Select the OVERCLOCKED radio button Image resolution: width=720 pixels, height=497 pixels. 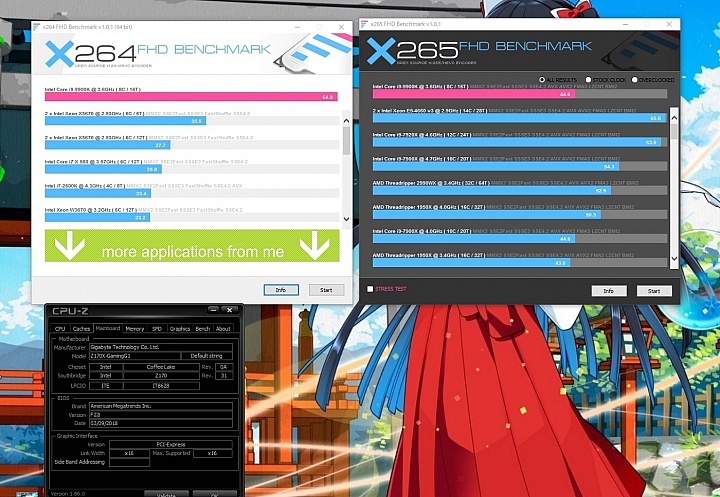pyautogui.click(x=635, y=79)
